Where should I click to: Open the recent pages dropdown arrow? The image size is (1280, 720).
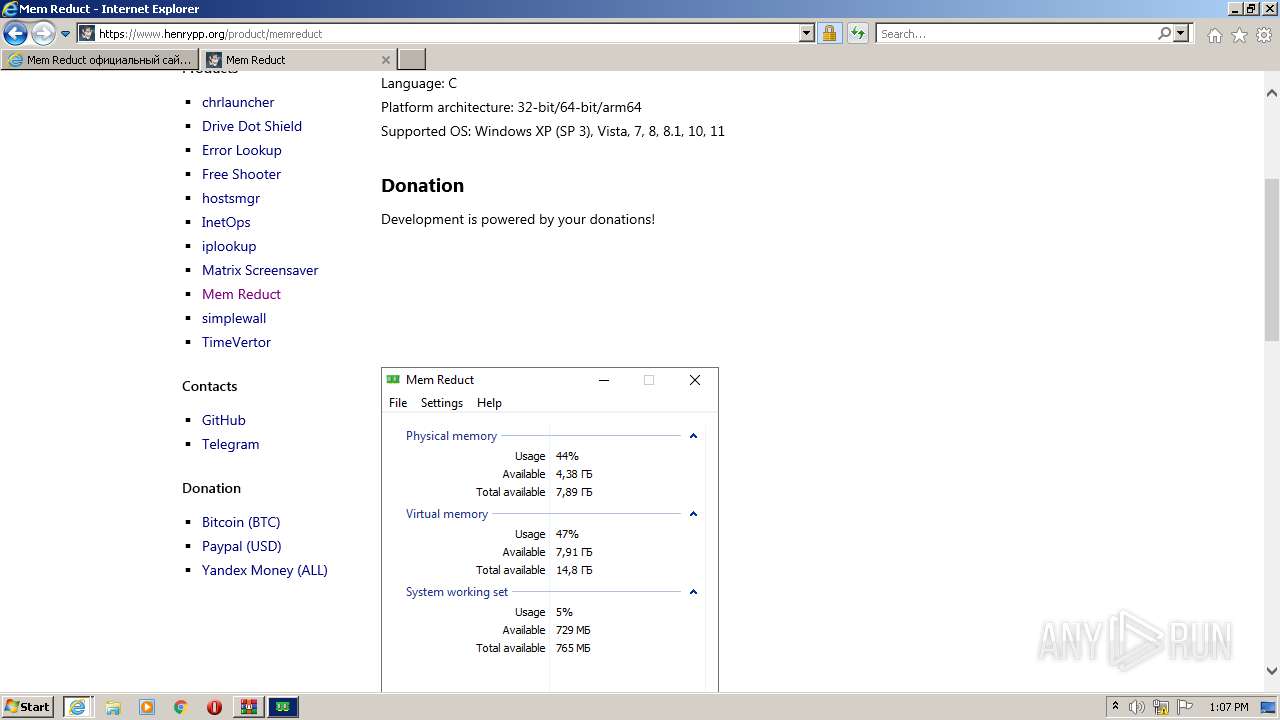(x=66, y=34)
